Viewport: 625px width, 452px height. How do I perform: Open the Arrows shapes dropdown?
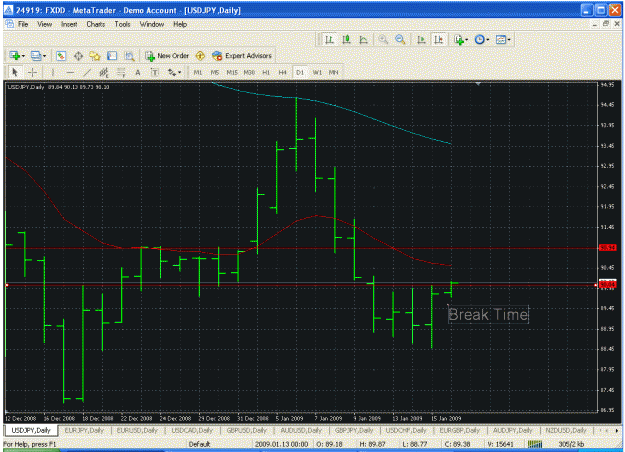point(174,72)
